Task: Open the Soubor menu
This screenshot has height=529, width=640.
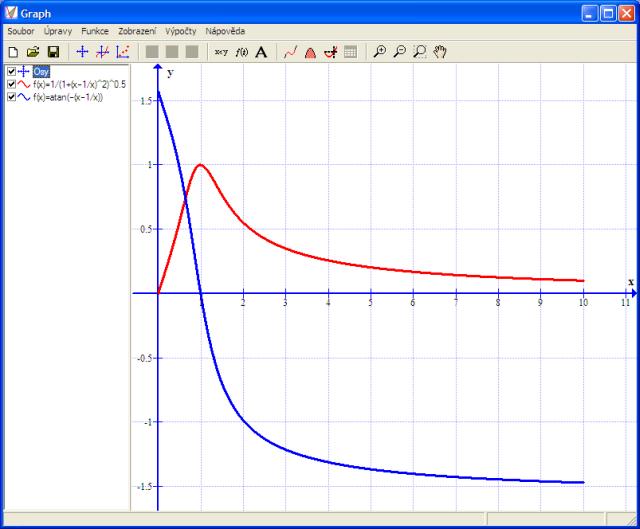Action: coord(20,31)
